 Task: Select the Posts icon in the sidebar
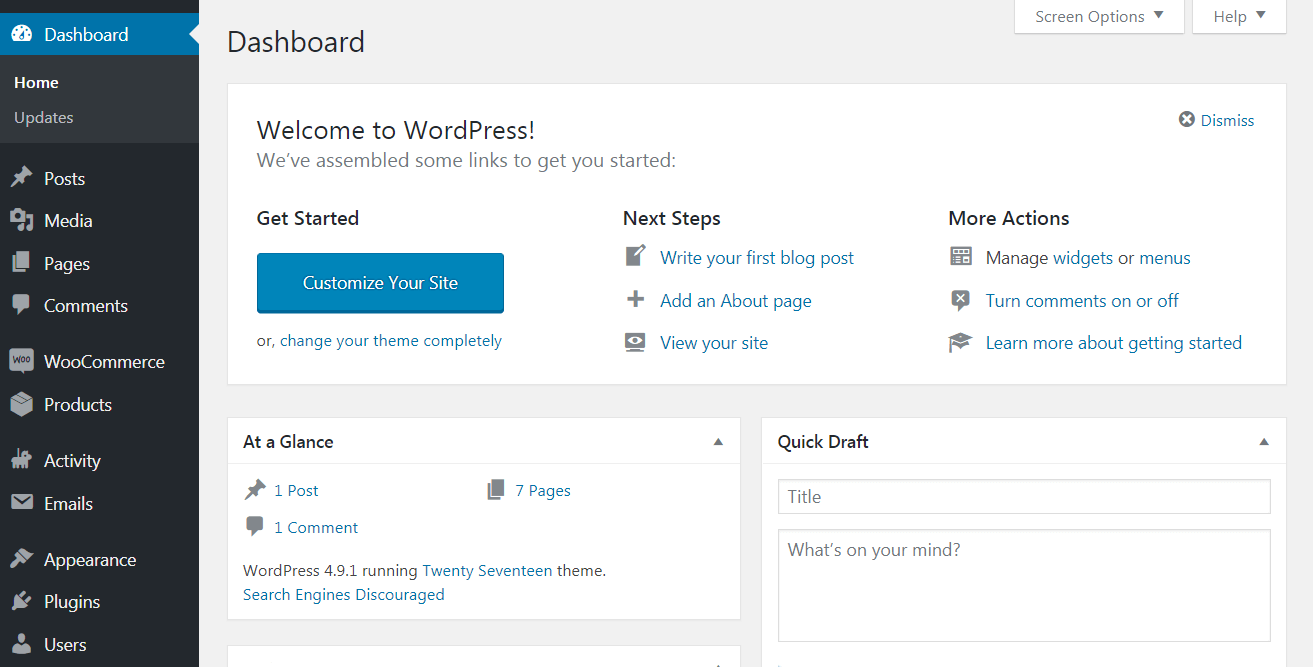tap(23, 178)
